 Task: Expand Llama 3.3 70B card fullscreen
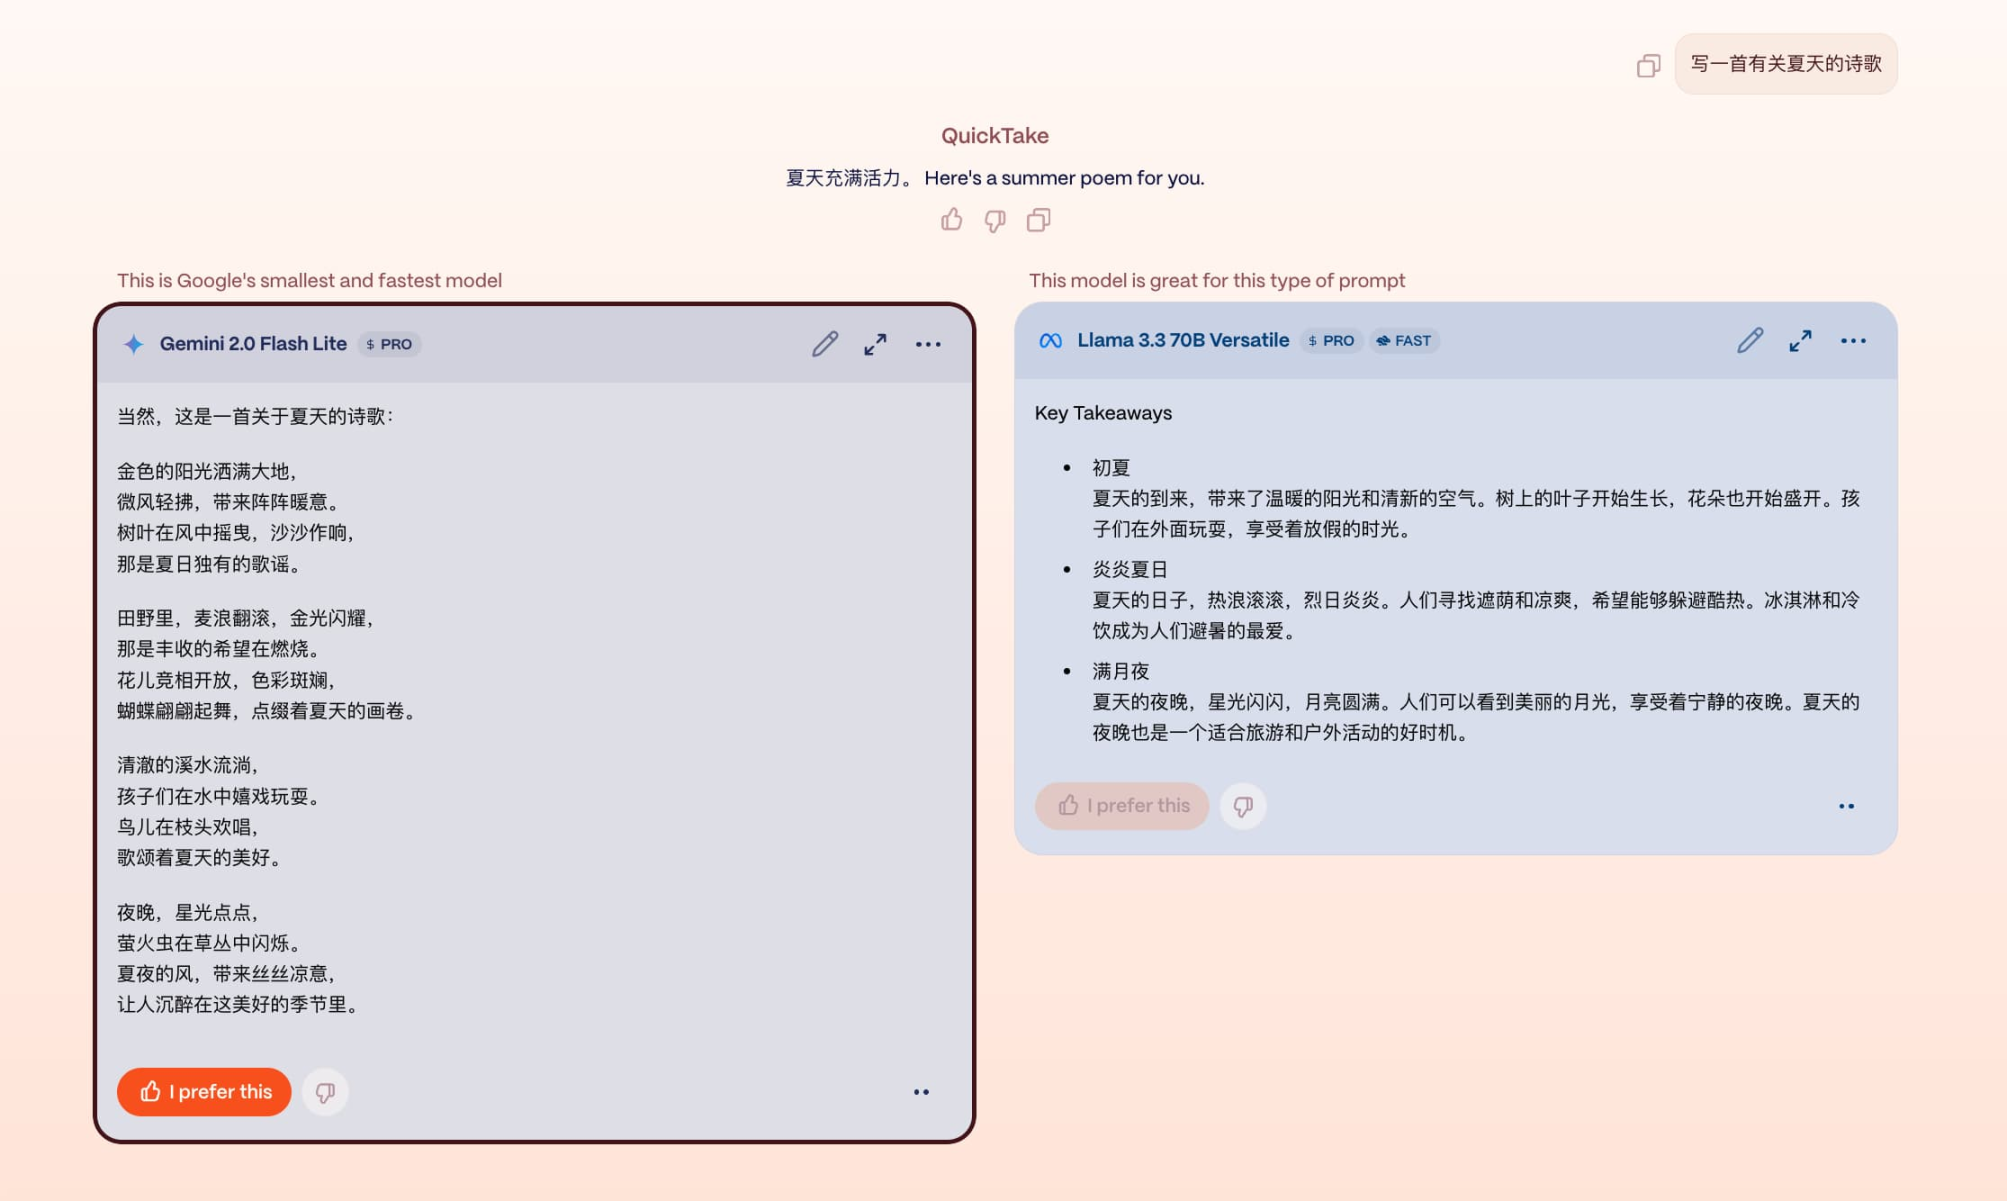(1800, 341)
